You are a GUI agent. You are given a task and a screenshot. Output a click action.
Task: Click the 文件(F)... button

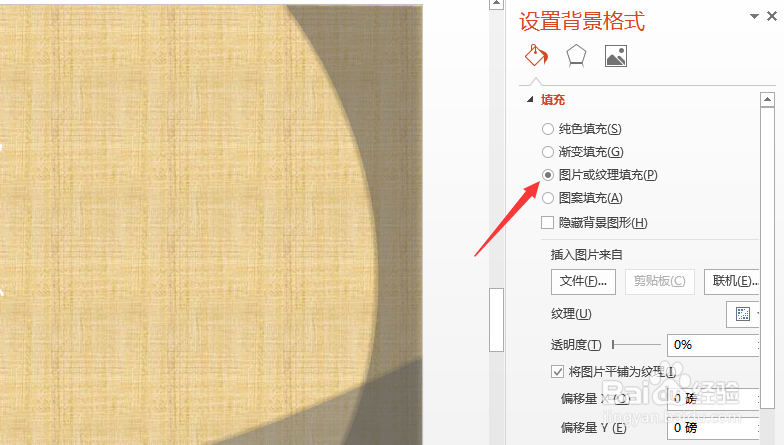(583, 282)
